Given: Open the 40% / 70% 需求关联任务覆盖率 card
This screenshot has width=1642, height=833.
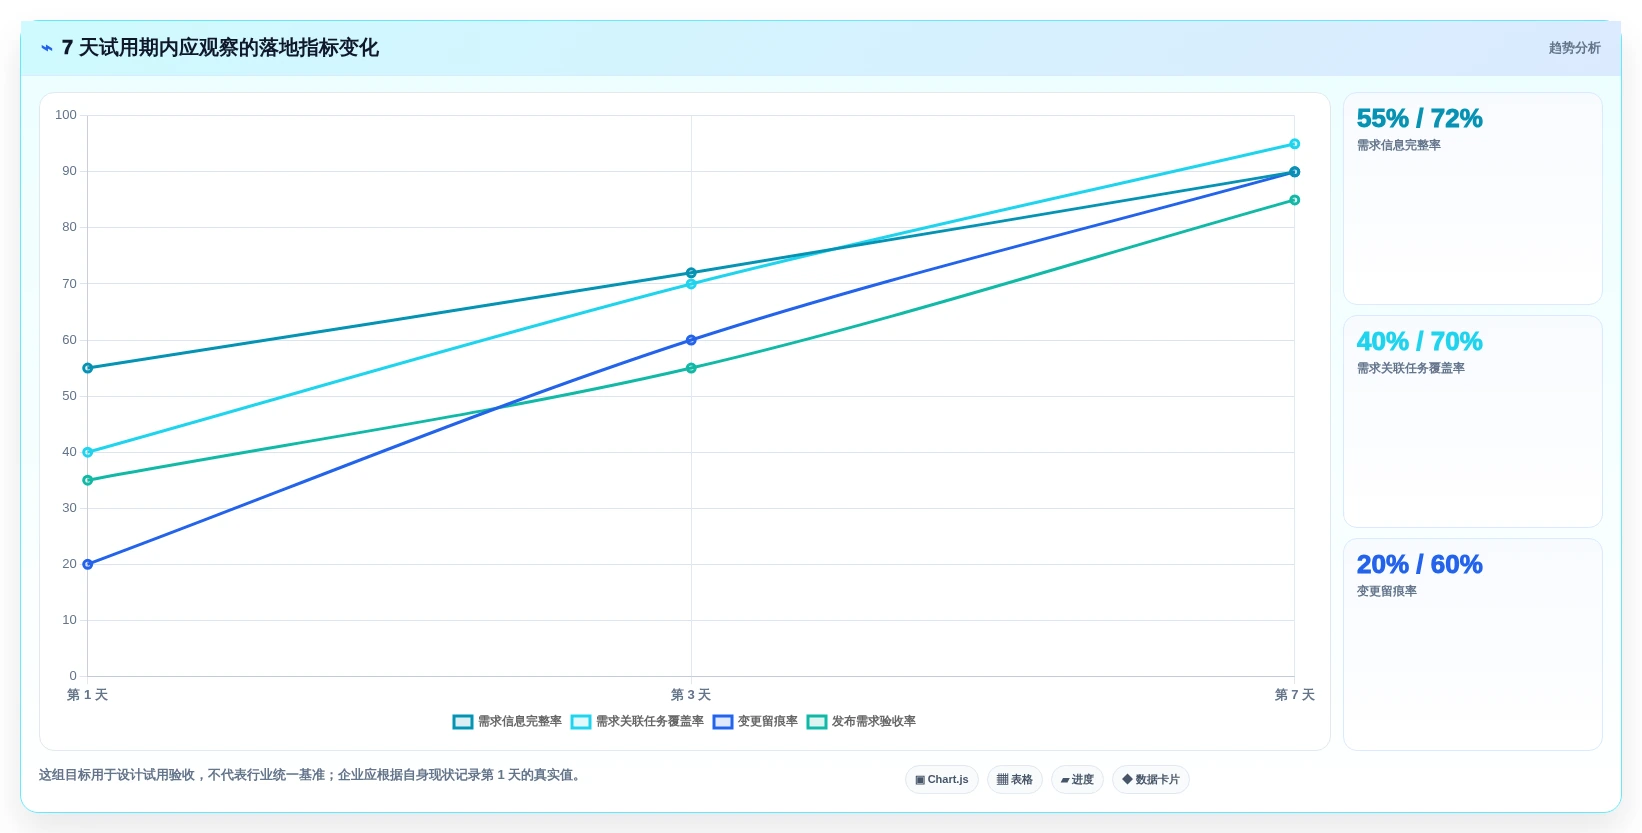Looking at the screenshot, I should pos(1472,422).
